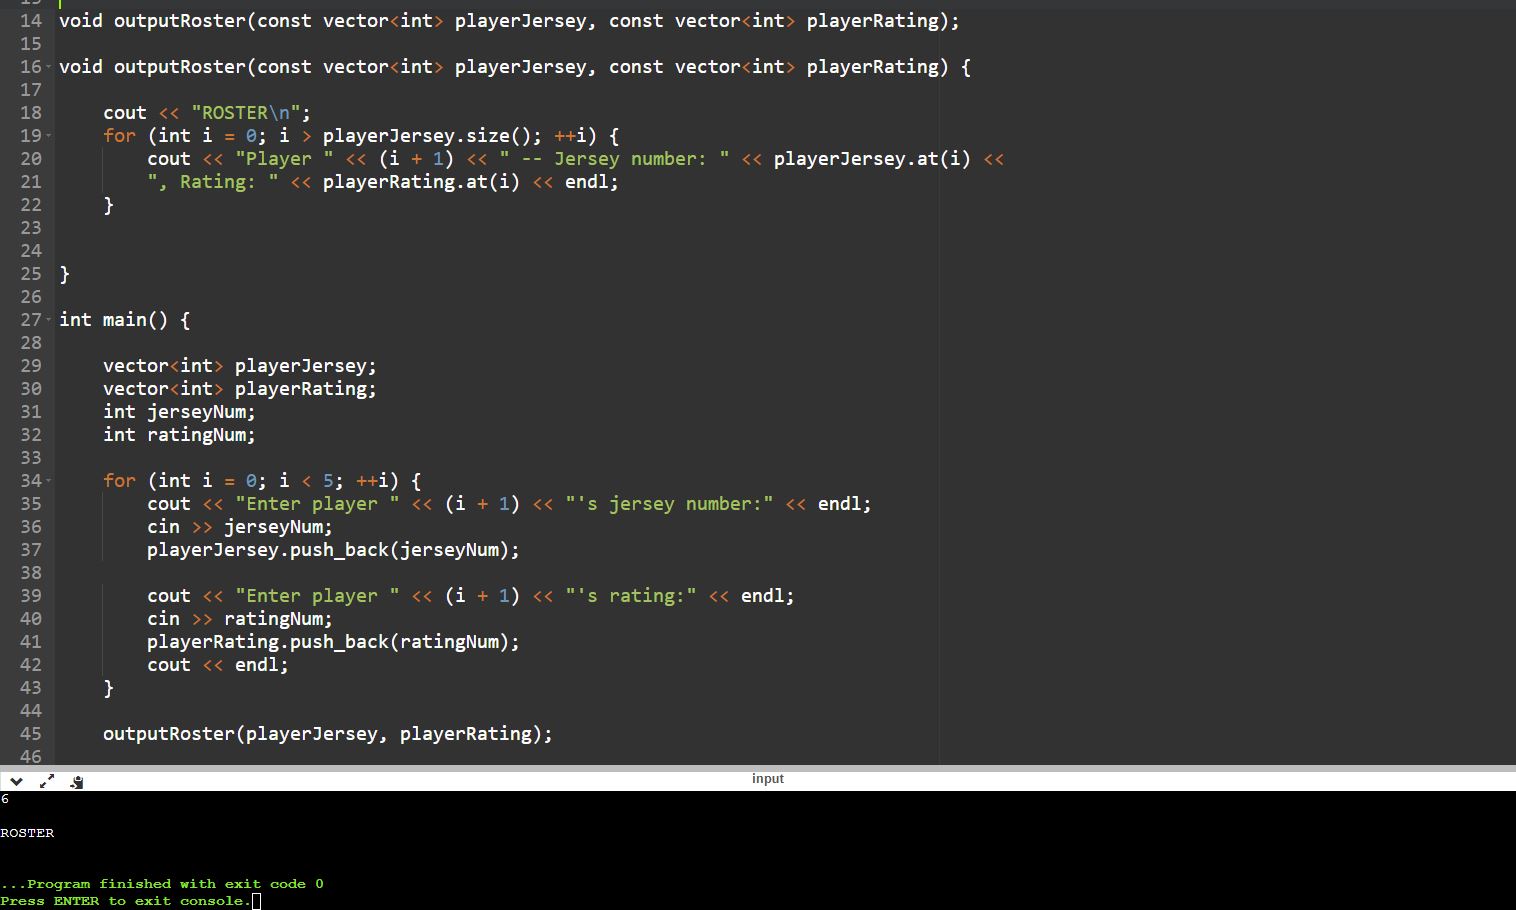Click the console copy/clear icon next to expand arrows
The image size is (1516, 910).
click(77, 781)
